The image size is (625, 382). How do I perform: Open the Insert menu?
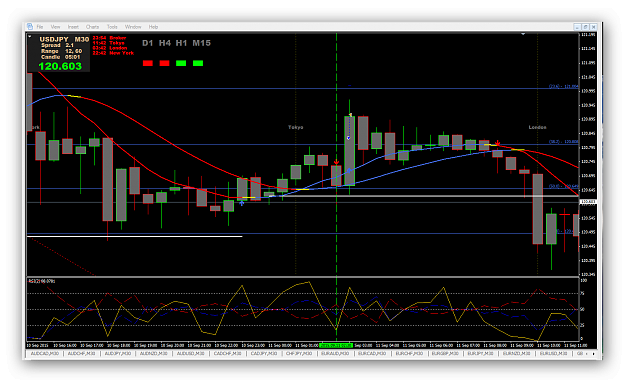pos(73,27)
